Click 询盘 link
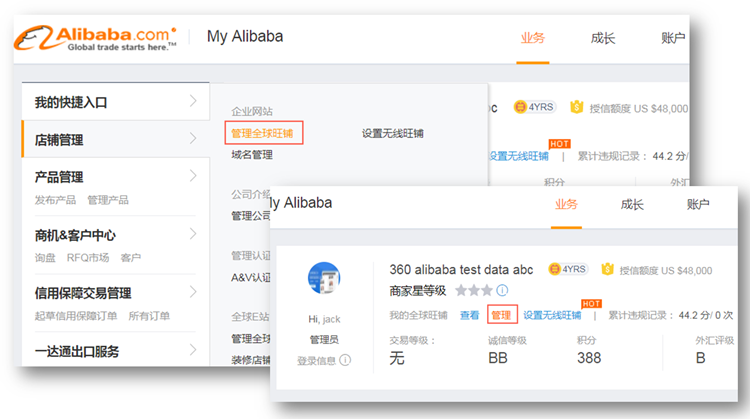This screenshot has width=750, height=419. coord(45,258)
